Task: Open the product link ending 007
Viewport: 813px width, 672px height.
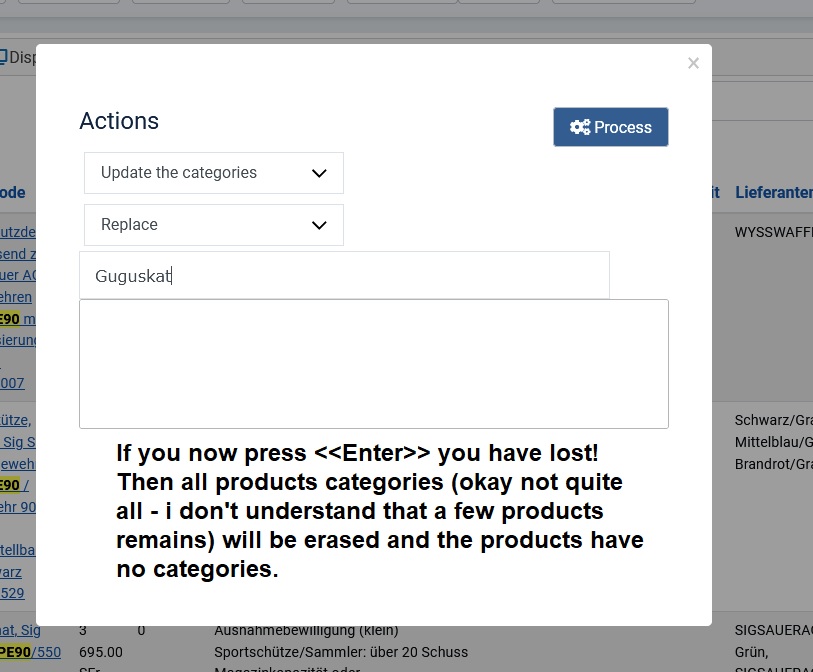Action: click(12, 383)
